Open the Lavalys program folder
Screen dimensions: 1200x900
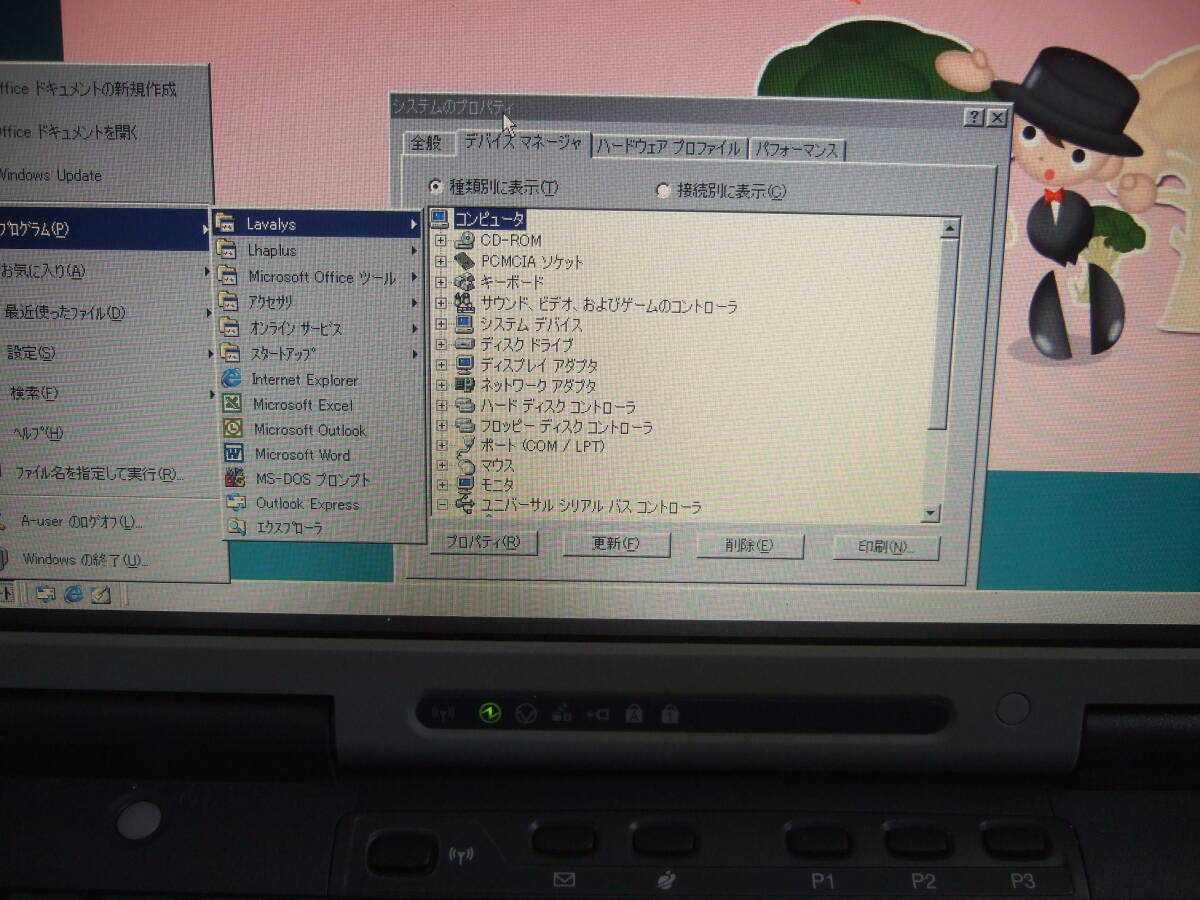tap(317, 224)
